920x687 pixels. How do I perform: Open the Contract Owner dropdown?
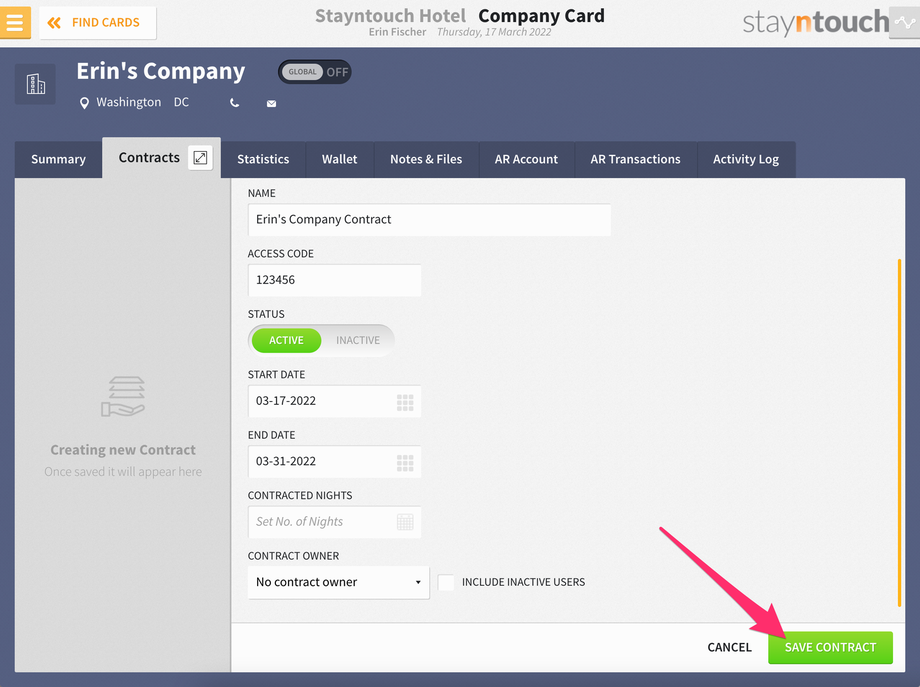339,582
